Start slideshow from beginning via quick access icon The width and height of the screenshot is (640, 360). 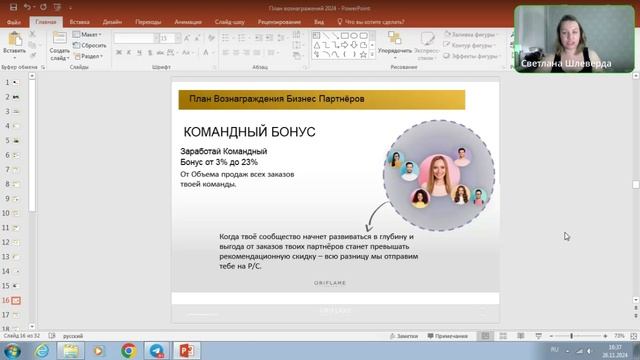click(57, 7)
